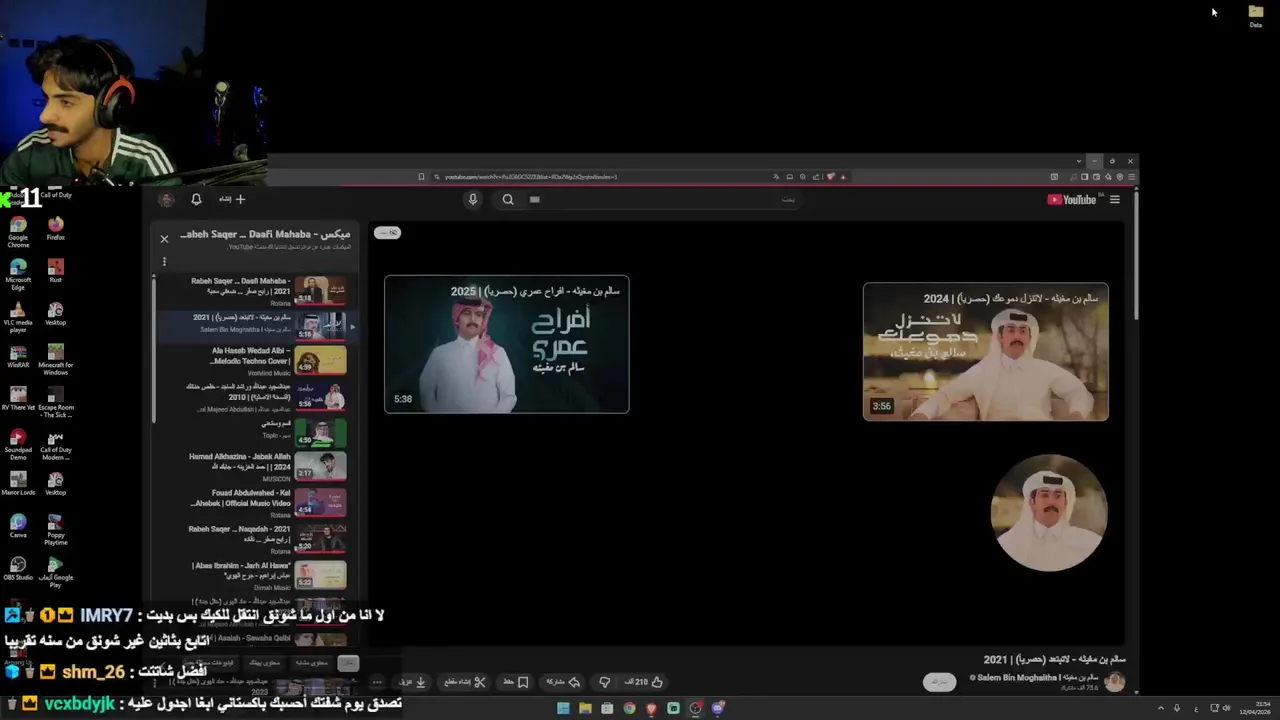Open RV There Yet desktop shortcut
1280x720 pixels.
pyautogui.click(x=18, y=399)
